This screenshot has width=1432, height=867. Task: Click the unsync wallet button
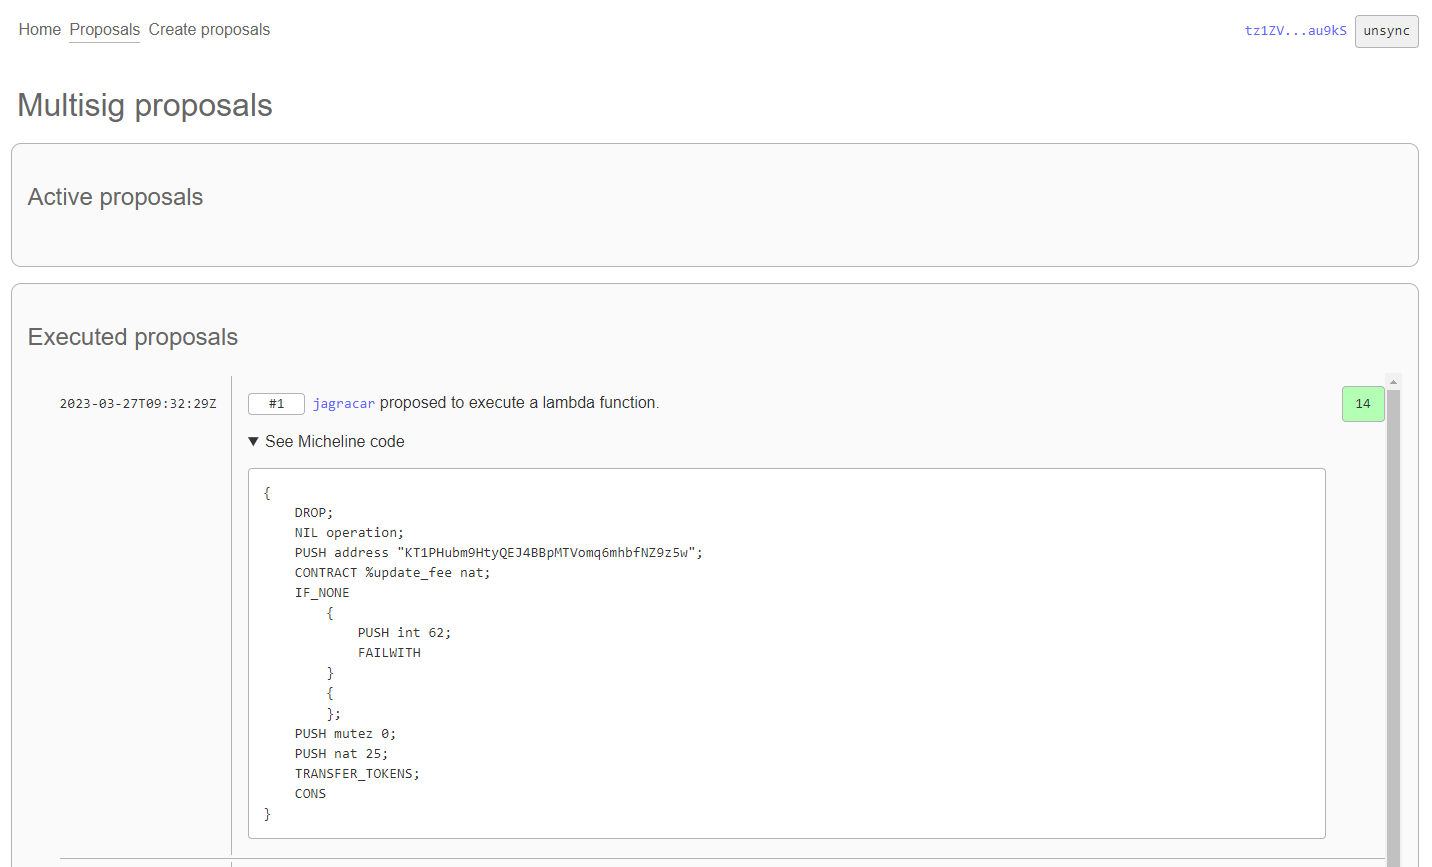coord(1386,31)
